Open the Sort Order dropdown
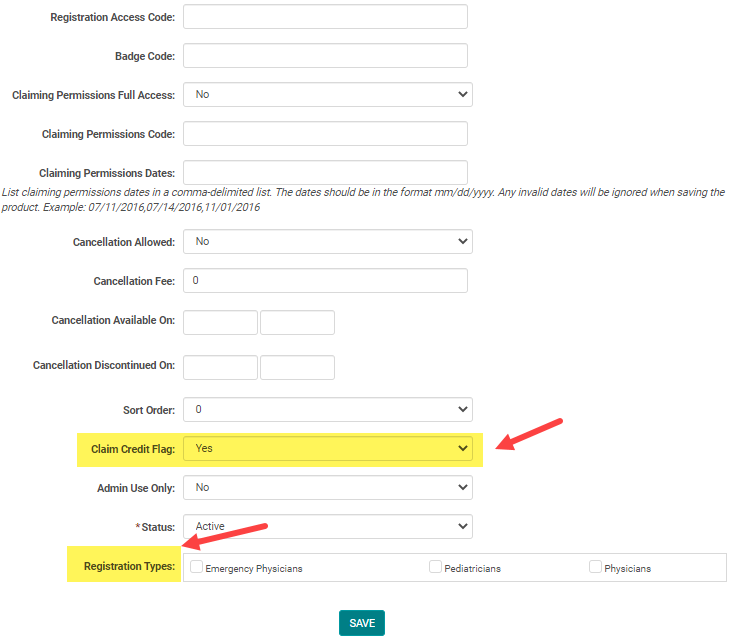The width and height of the screenshot is (730, 638). [328, 409]
